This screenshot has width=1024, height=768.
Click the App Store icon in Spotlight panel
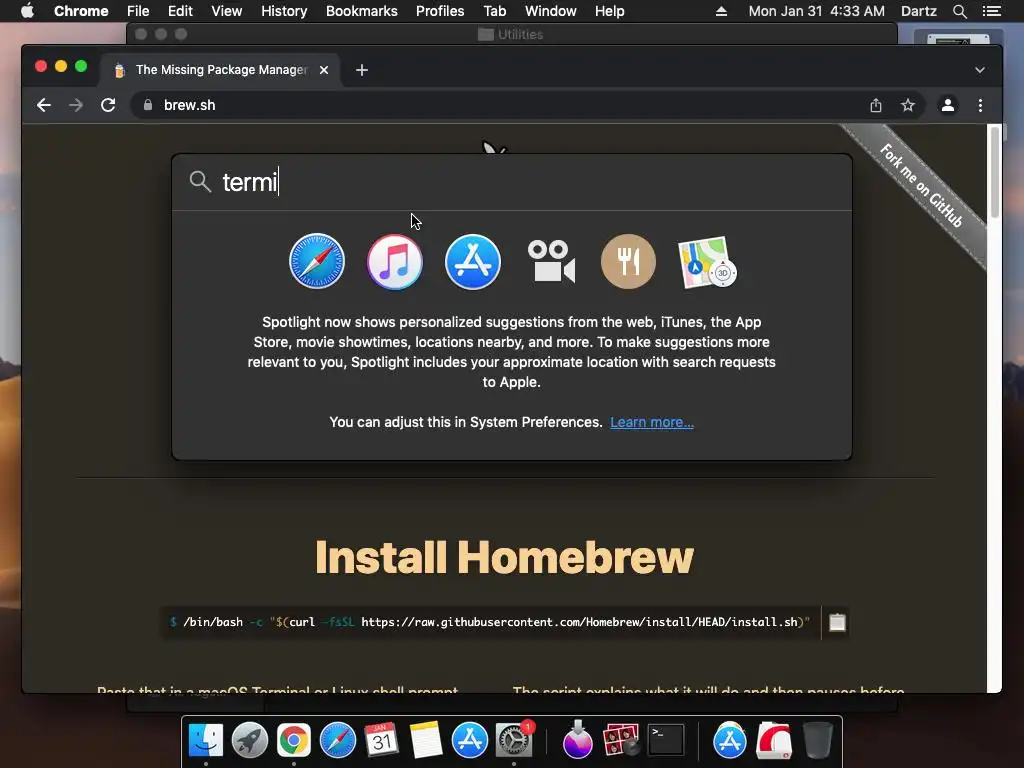[x=473, y=261]
